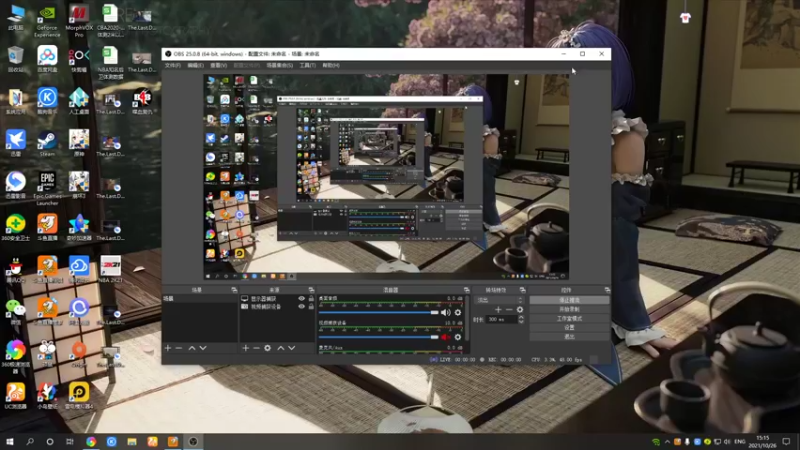Increase the transition duration with the stepper
This screenshot has width=800, height=450.
tap(521, 317)
